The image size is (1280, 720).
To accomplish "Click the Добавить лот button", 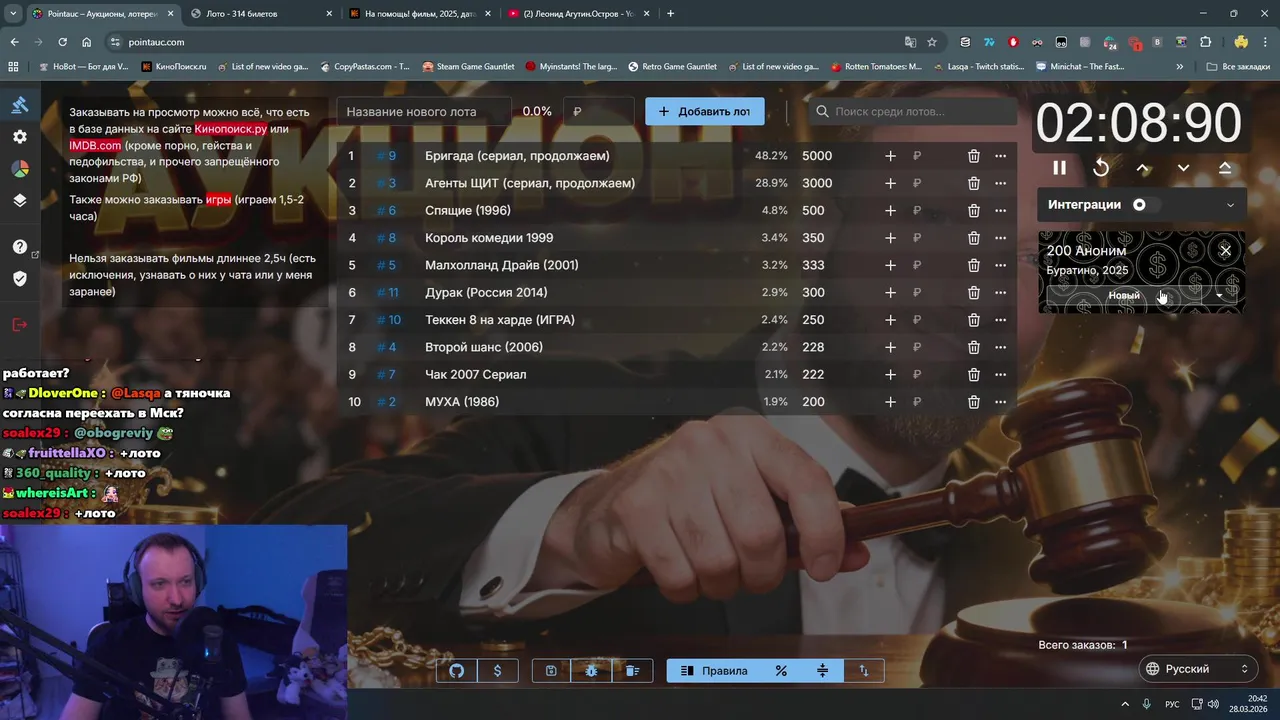I will coord(704,111).
